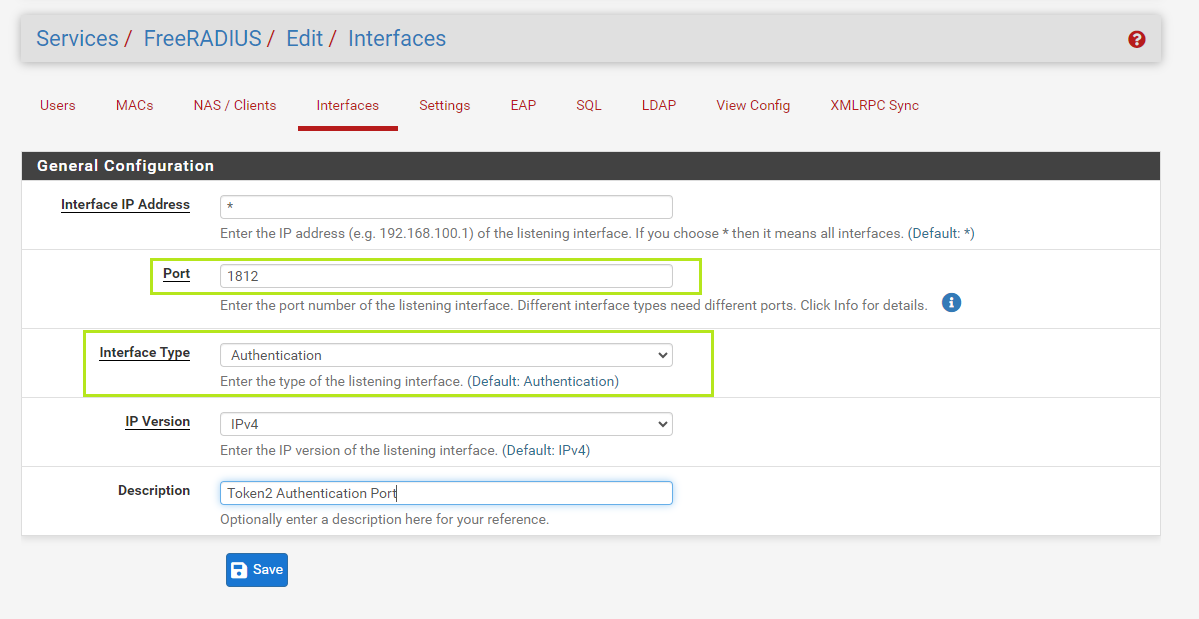The image size is (1199, 619).
Task: Open the red help question mark icon
Action: coord(1136,39)
